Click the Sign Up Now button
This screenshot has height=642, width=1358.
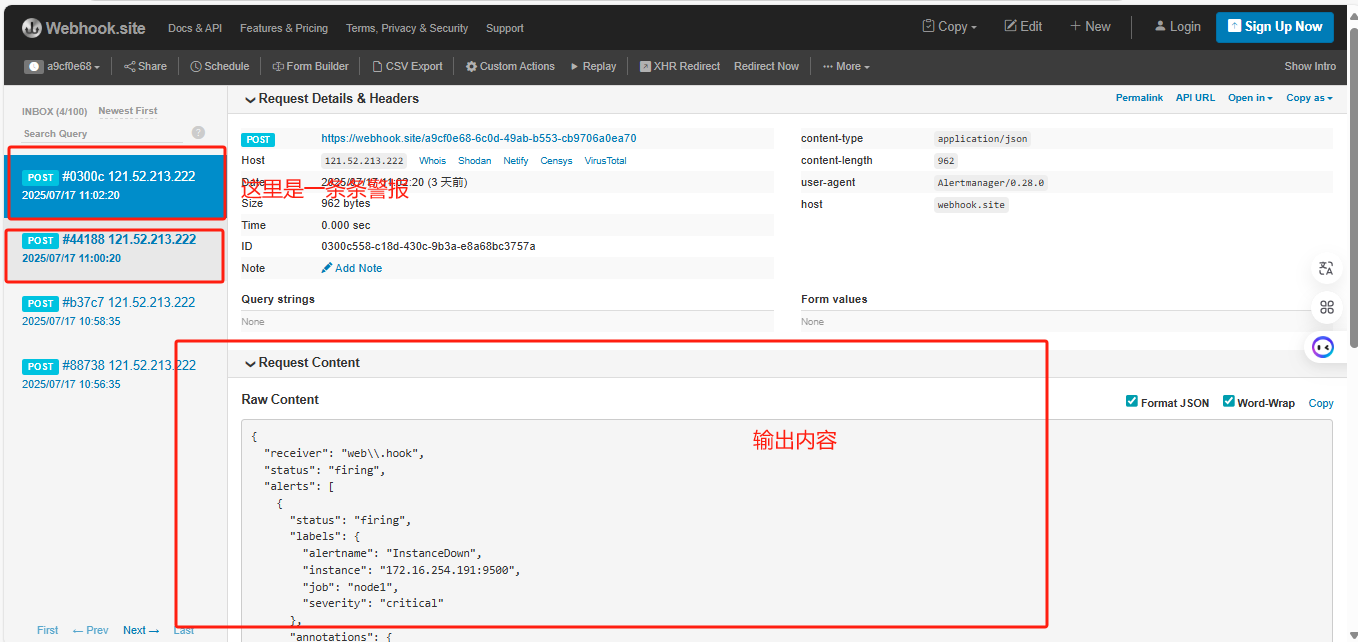tap(1275, 27)
